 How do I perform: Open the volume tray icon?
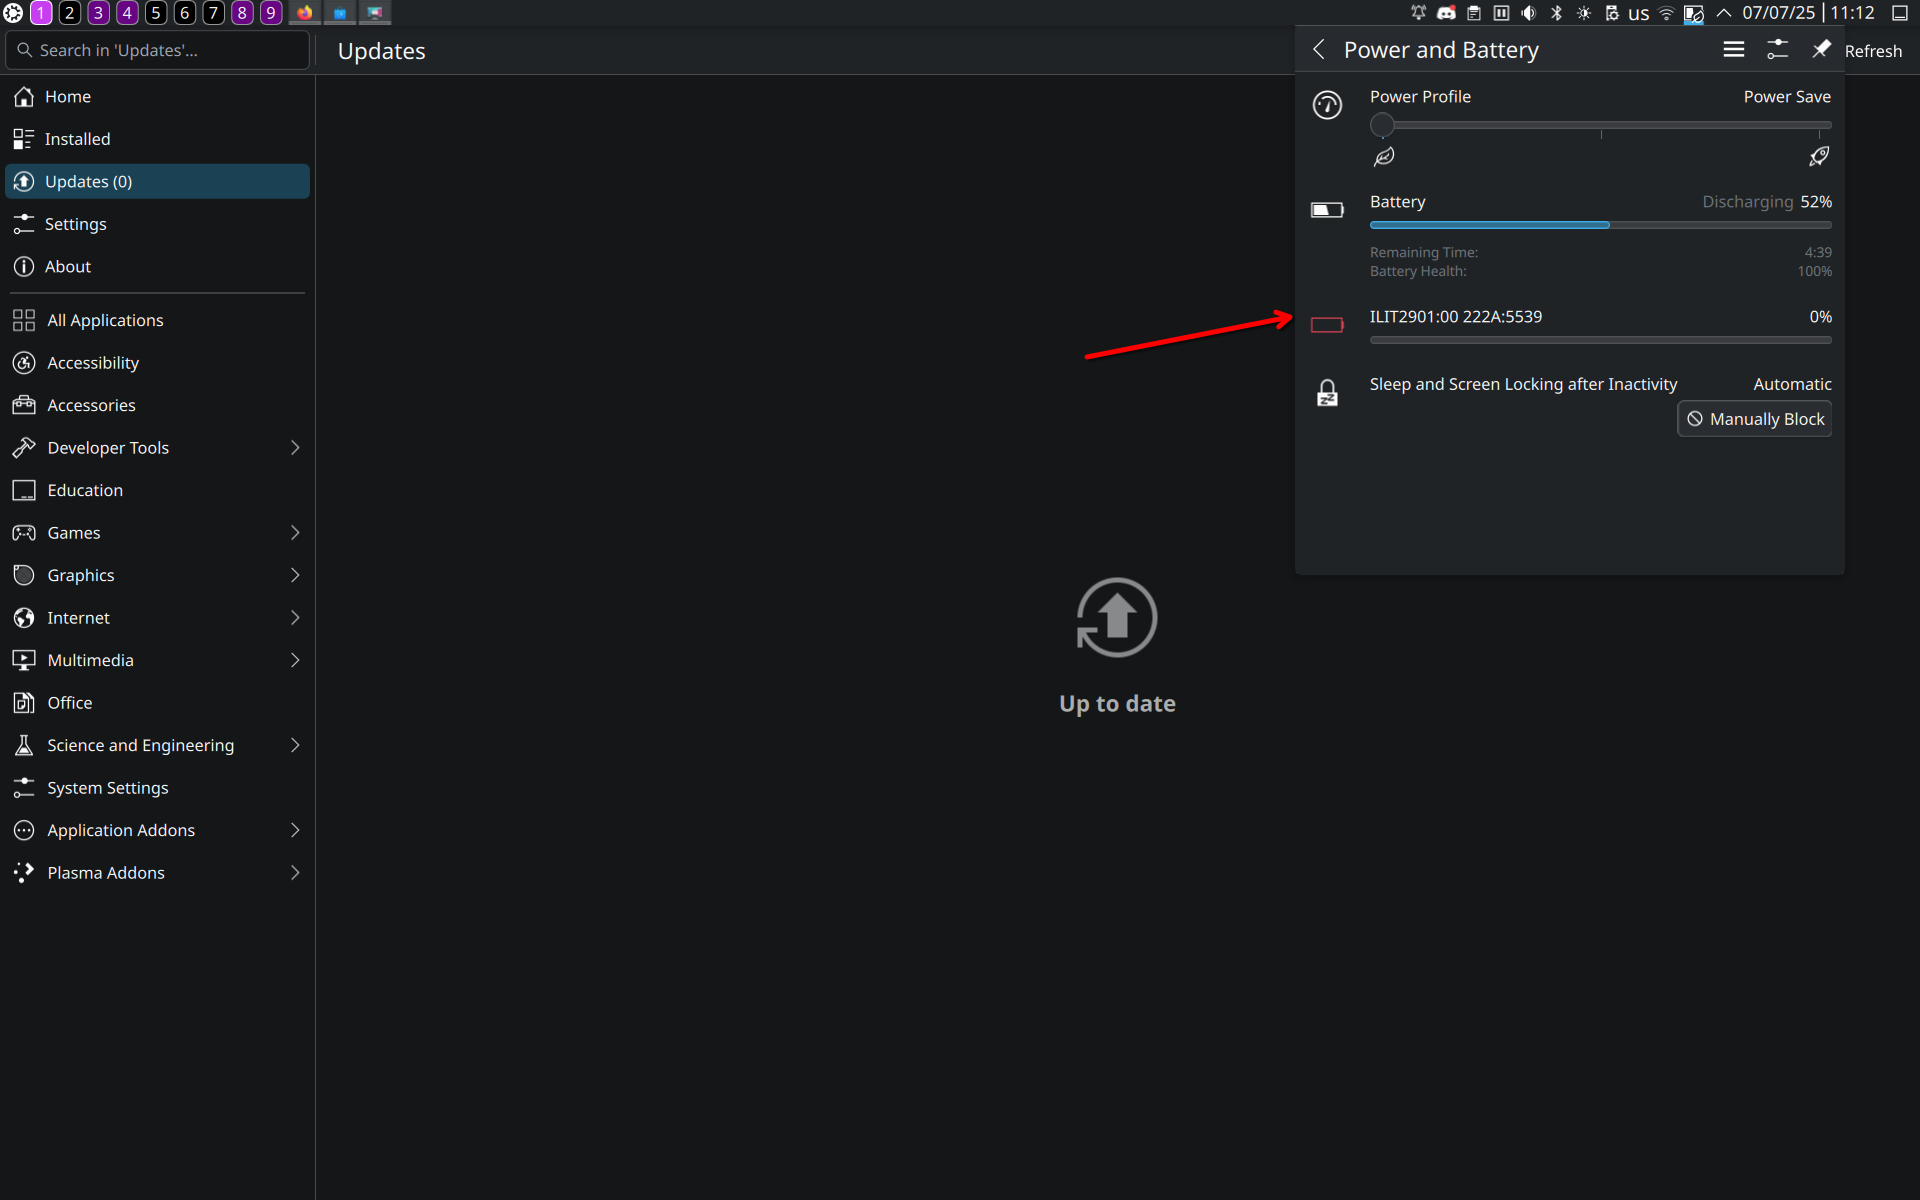pos(1529,13)
